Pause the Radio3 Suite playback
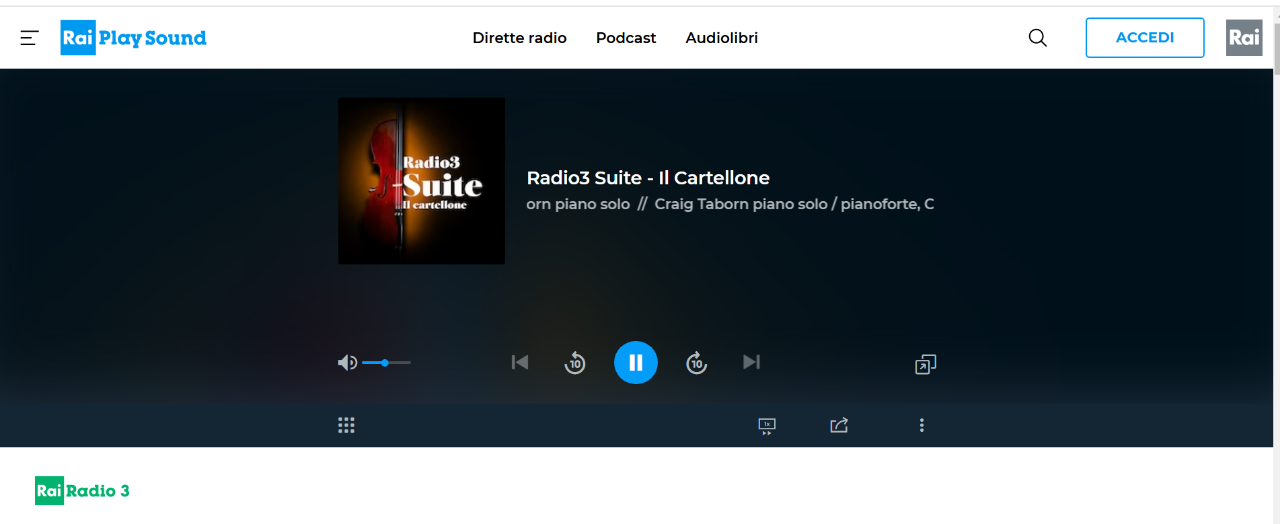This screenshot has width=1280, height=524. click(x=636, y=362)
